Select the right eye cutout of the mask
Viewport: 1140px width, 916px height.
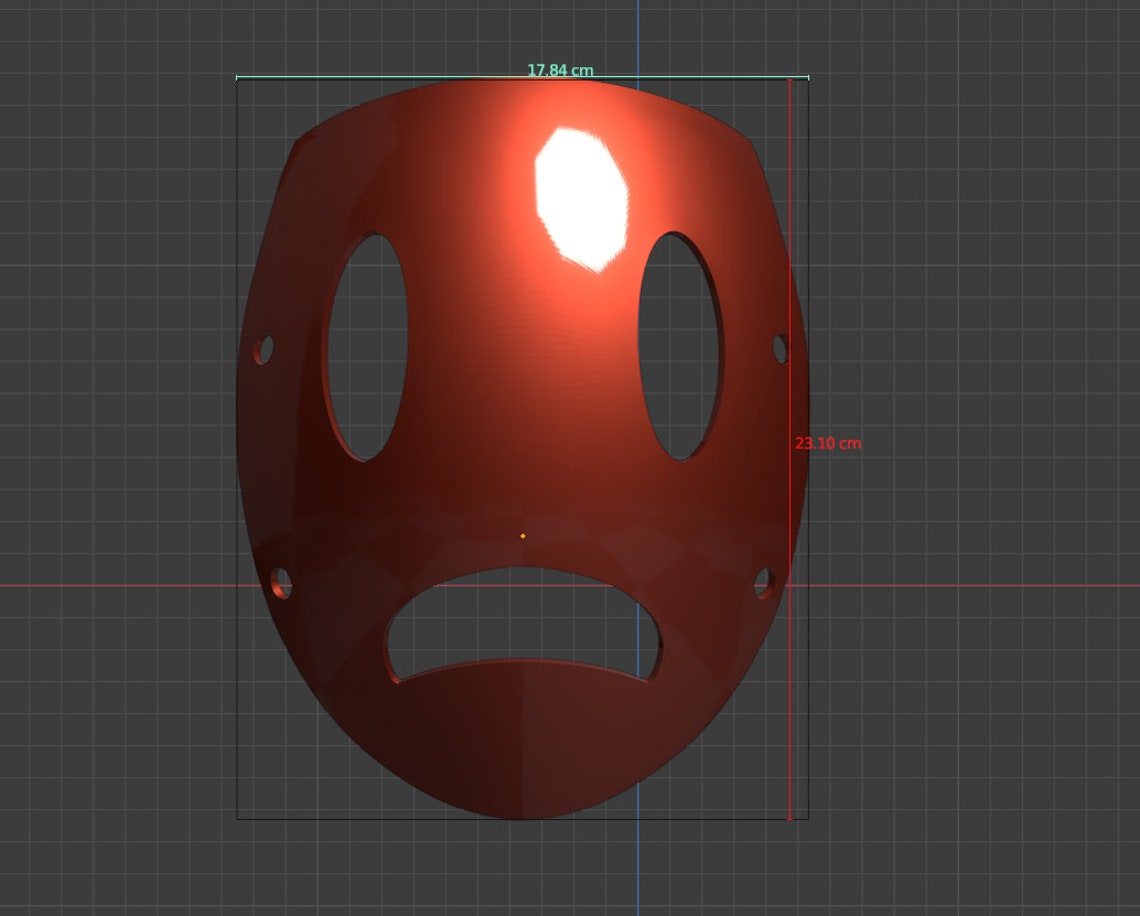[x=680, y=345]
